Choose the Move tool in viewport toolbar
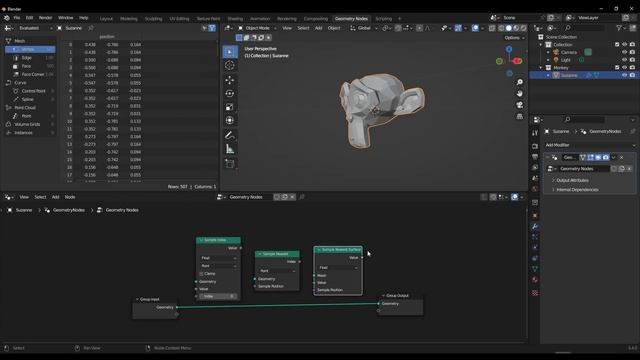This screenshot has height=360, width=640. click(x=230, y=80)
